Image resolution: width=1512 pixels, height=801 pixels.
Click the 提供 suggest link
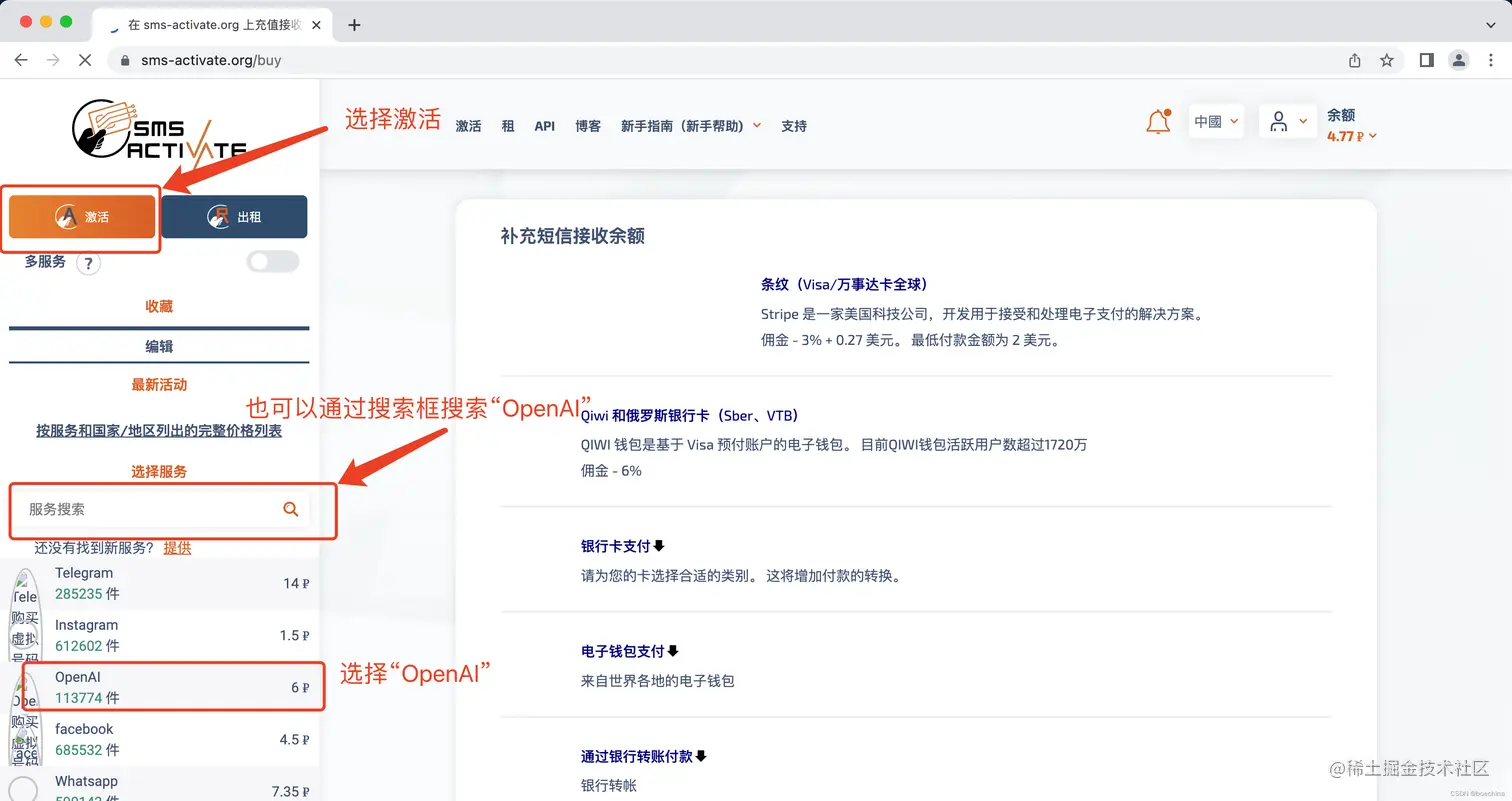177,547
